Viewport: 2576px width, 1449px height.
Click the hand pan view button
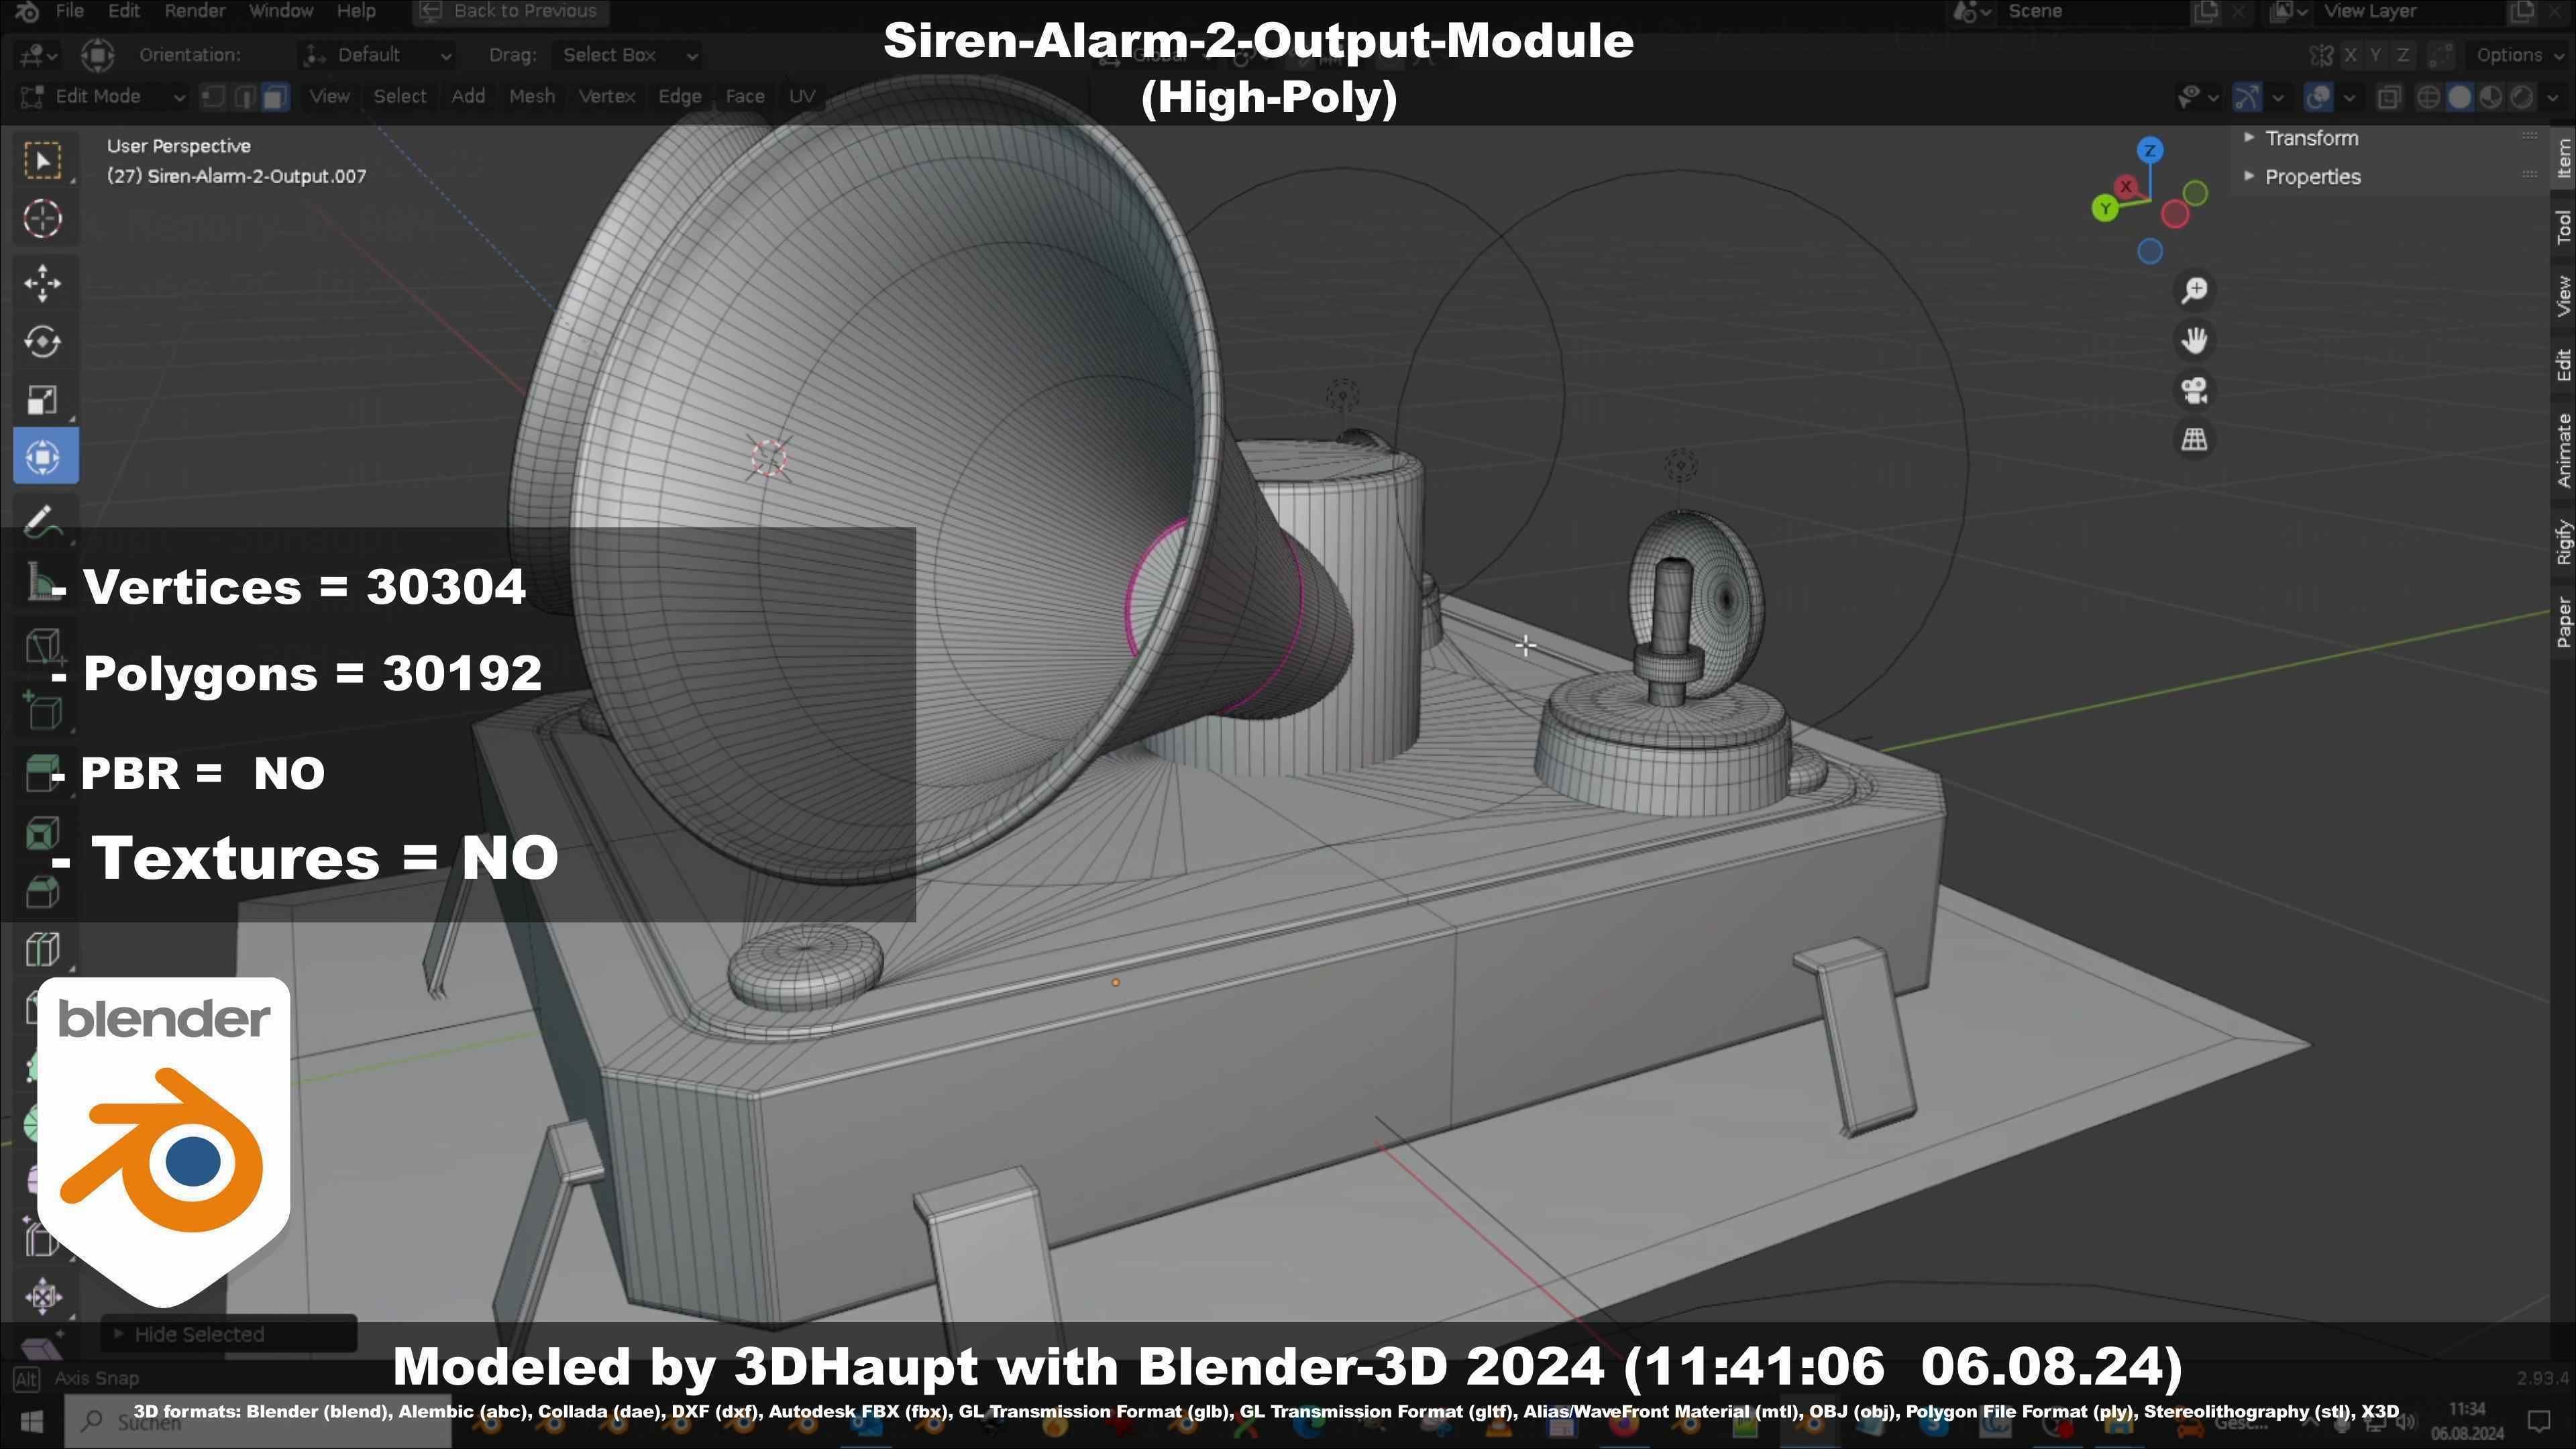click(x=2194, y=340)
